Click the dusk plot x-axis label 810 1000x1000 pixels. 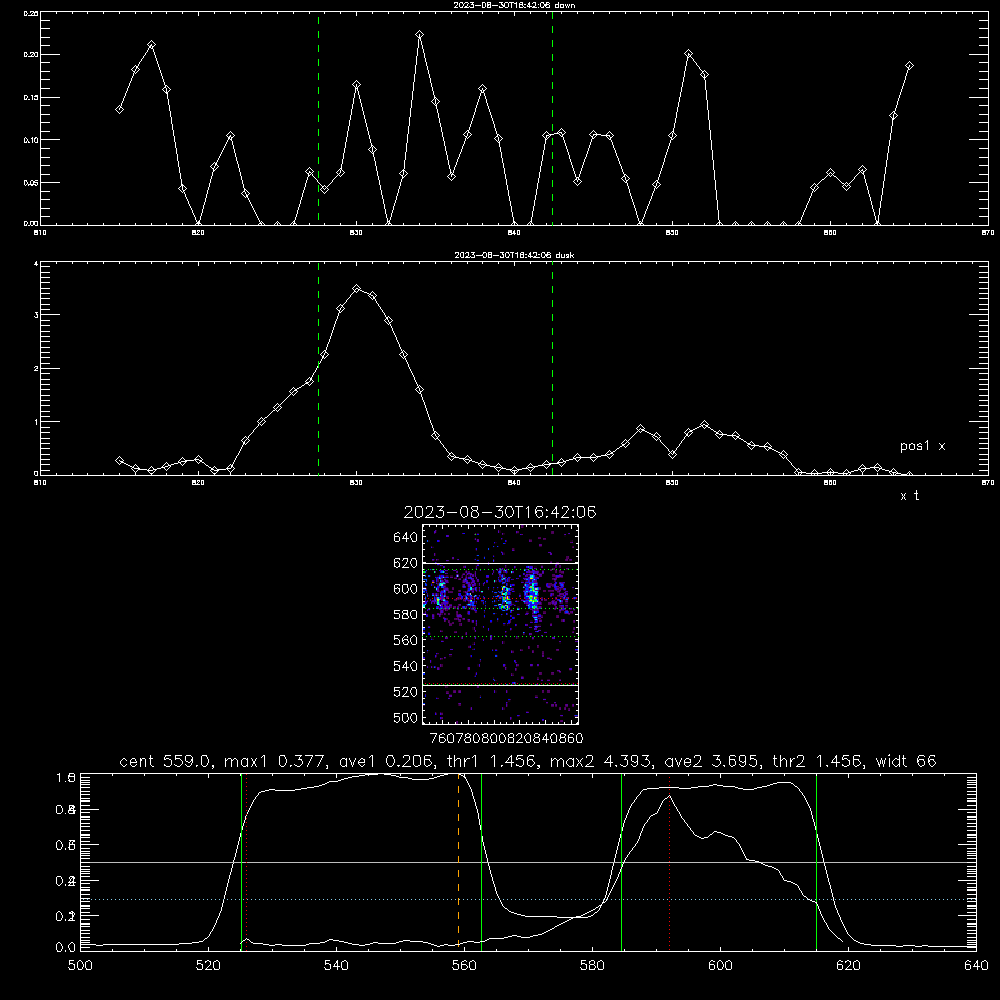point(40,483)
